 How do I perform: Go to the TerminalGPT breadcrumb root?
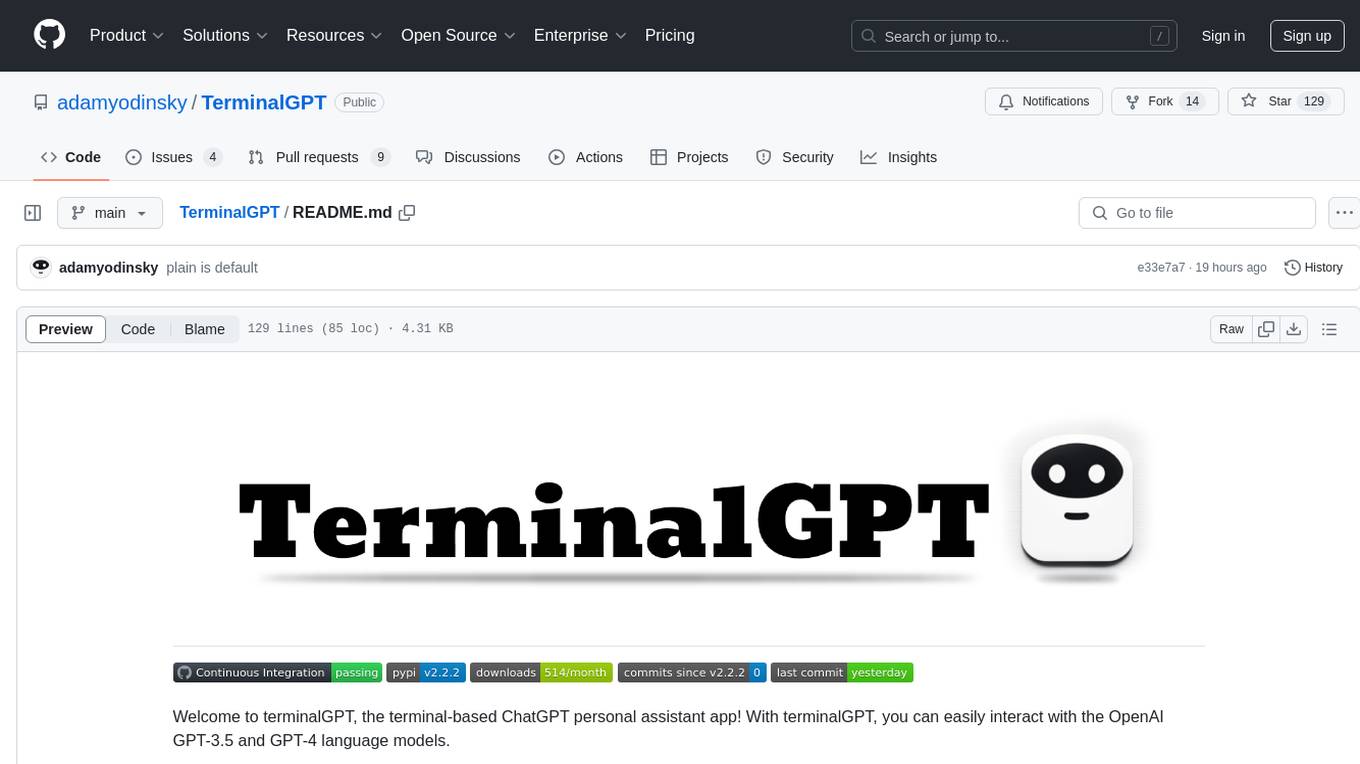229,212
